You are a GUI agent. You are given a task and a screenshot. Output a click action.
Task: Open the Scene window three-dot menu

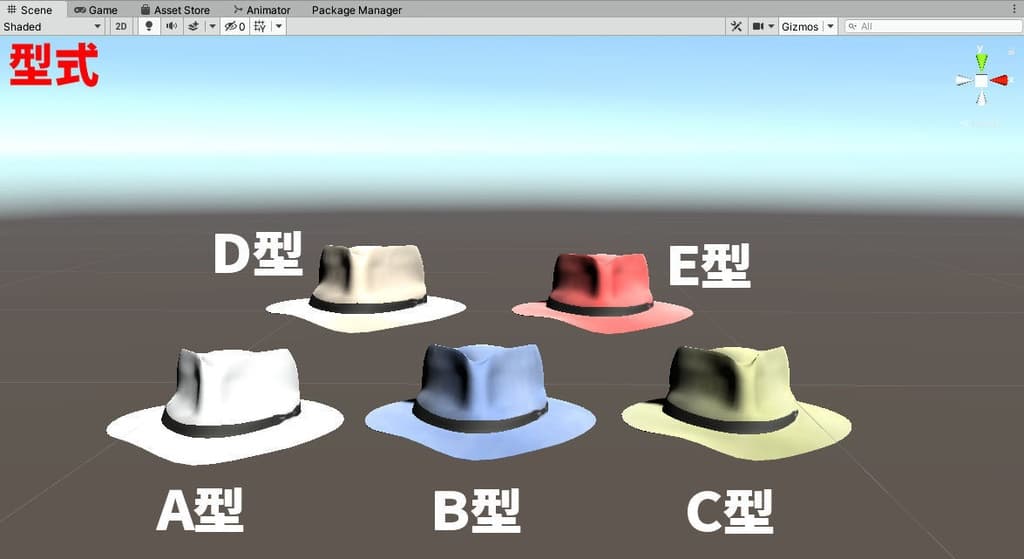[1014, 9]
